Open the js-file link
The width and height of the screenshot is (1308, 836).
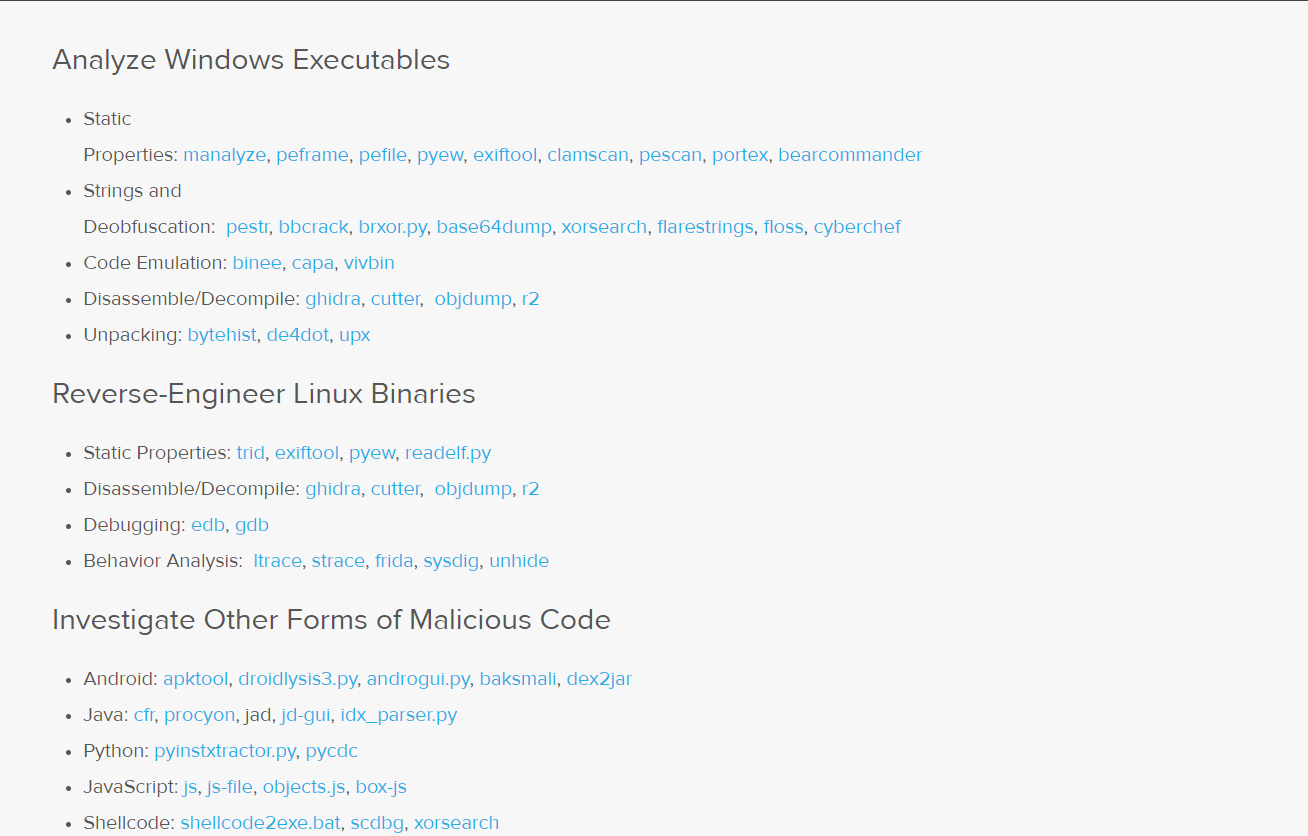click(x=230, y=787)
